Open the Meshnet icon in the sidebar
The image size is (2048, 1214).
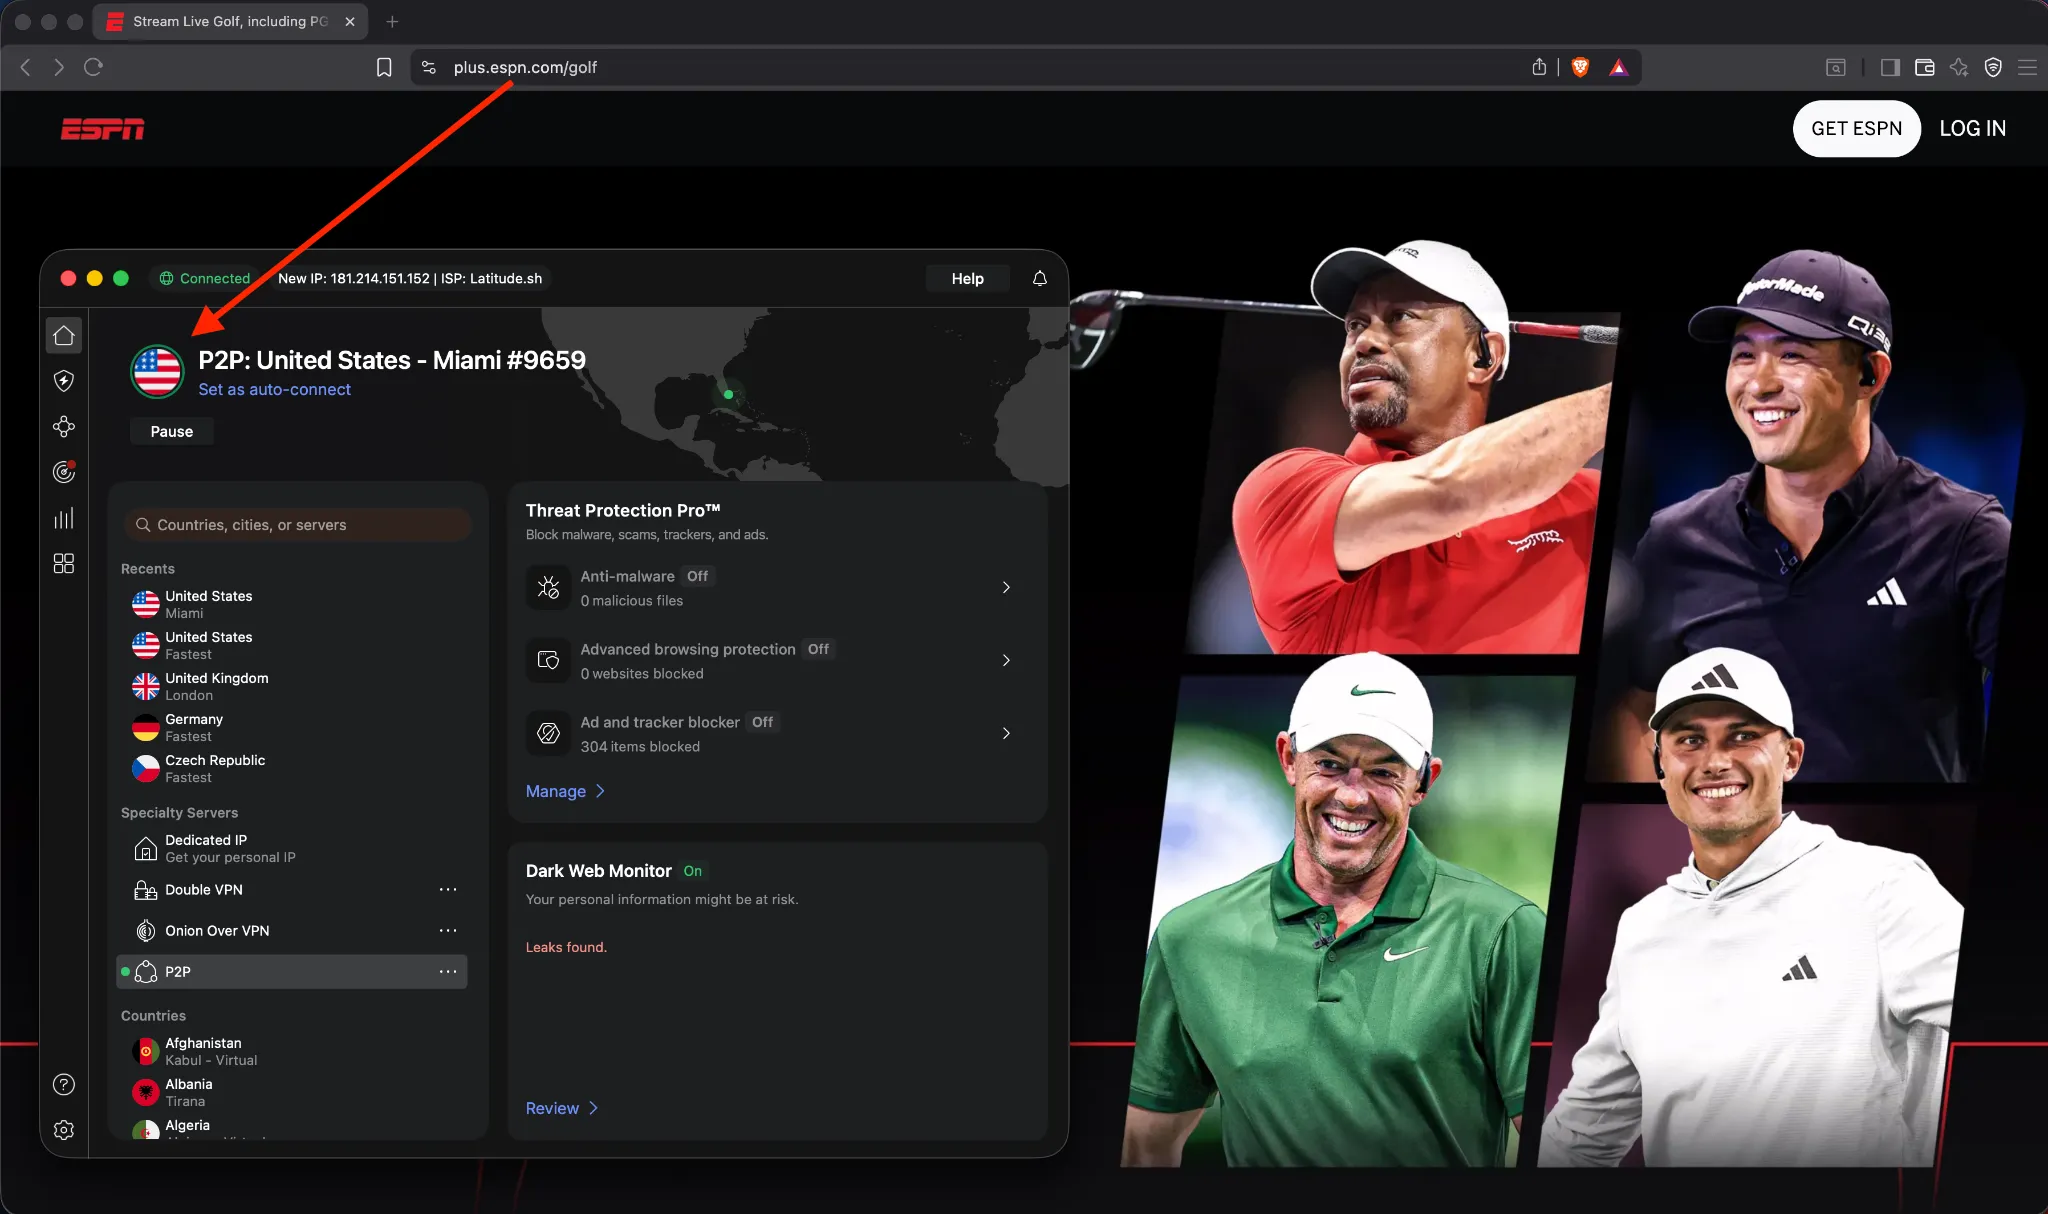coord(64,426)
